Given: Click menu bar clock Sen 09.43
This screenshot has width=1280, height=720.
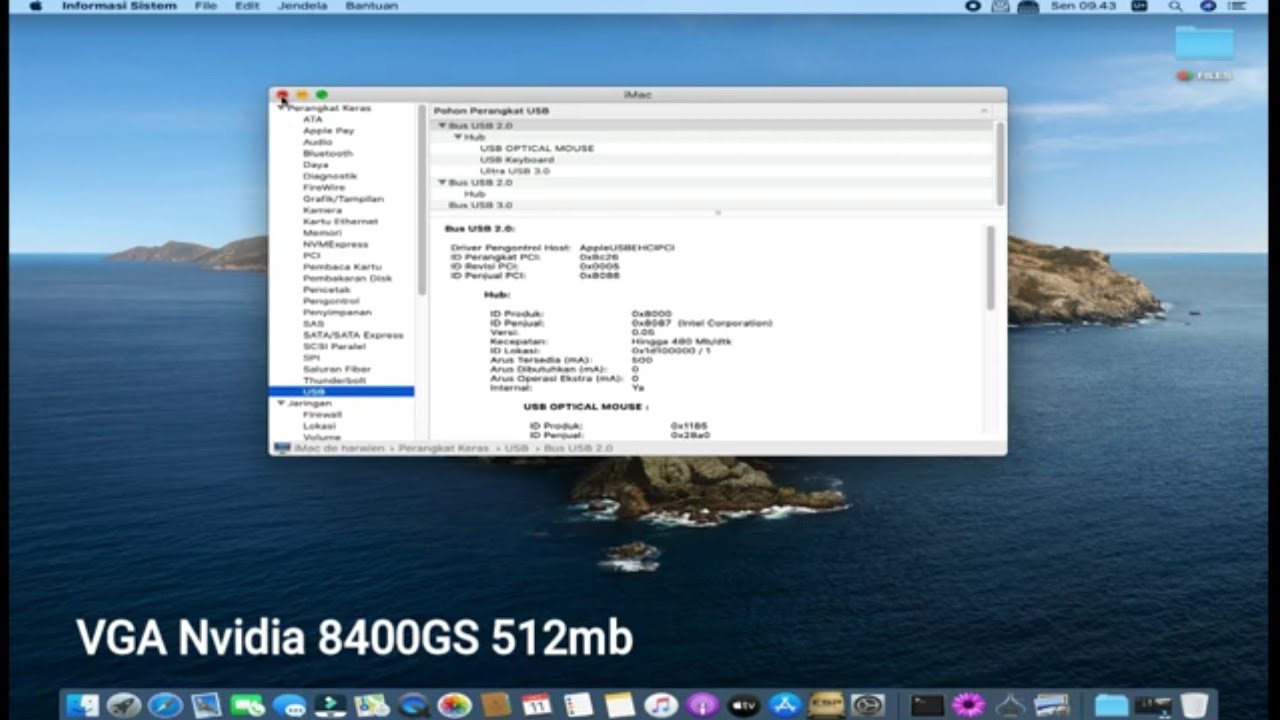Looking at the screenshot, I should (1083, 6).
